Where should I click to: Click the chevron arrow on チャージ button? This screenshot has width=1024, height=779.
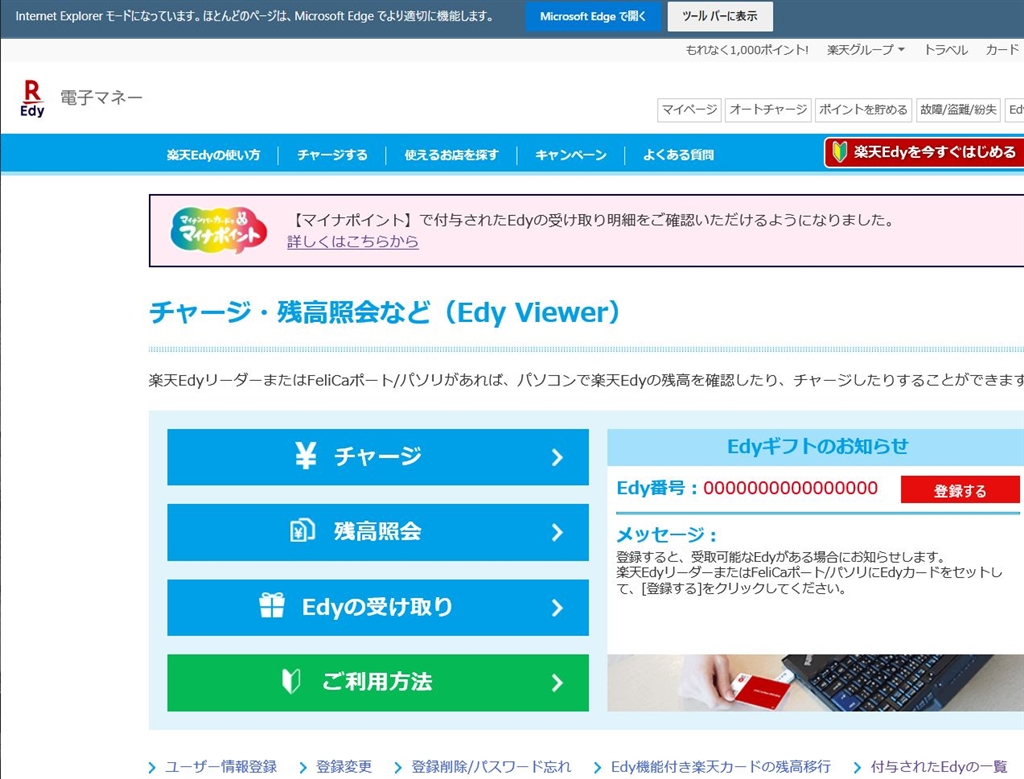pyautogui.click(x=557, y=457)
